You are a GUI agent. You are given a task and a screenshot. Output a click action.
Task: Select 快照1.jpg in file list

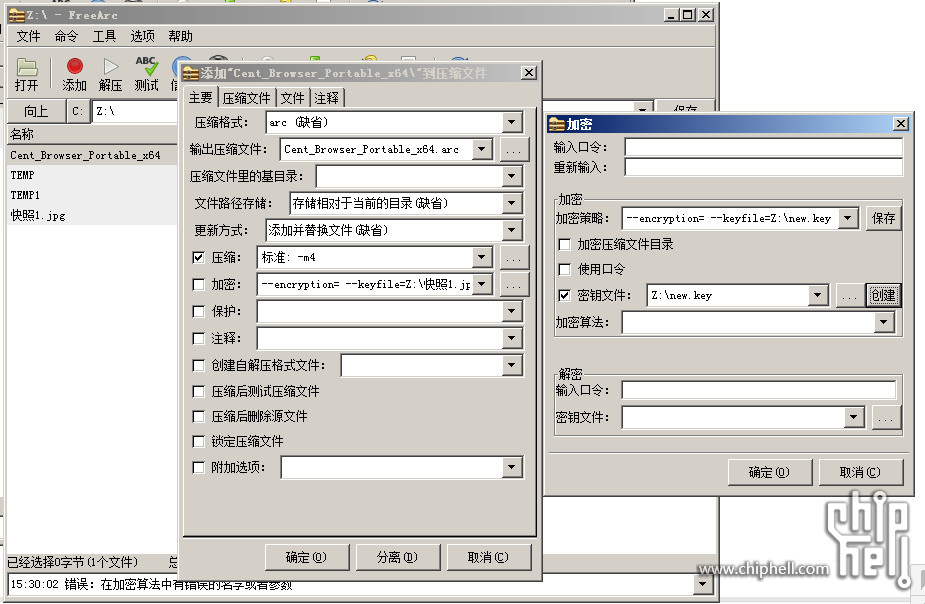tap(38, 215)
